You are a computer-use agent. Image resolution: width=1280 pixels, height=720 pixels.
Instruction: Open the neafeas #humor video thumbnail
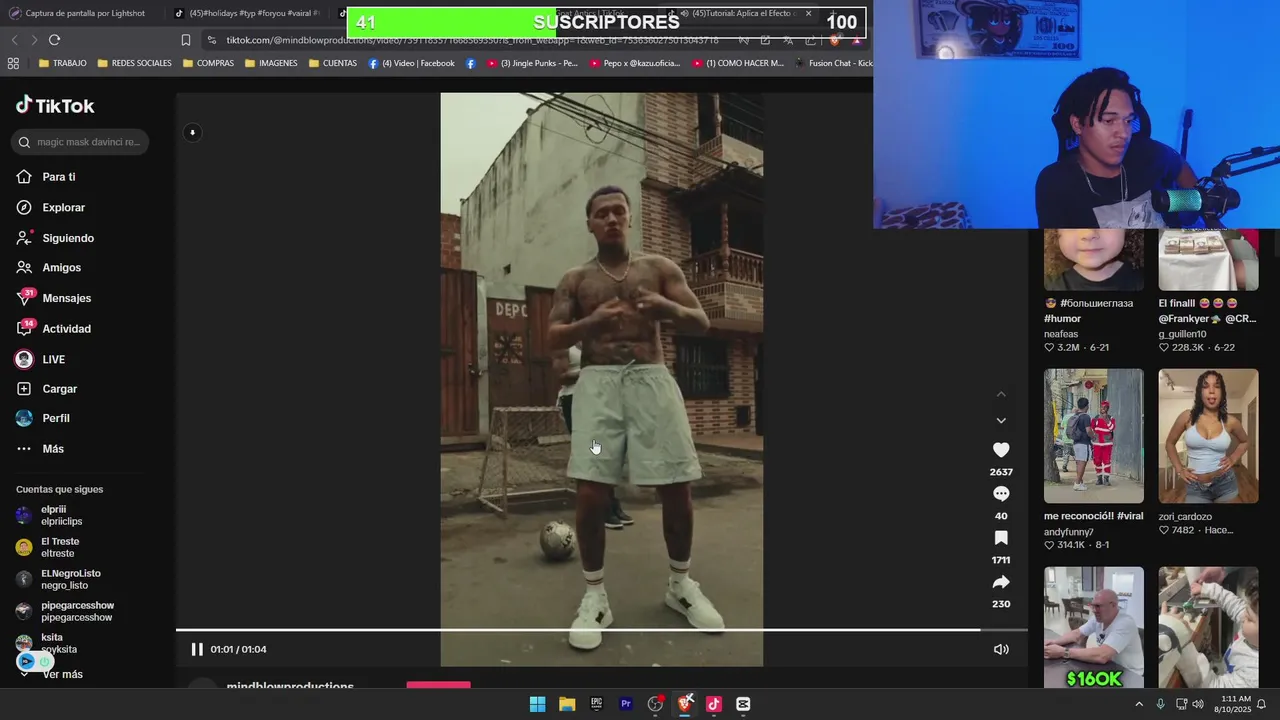1094,260
